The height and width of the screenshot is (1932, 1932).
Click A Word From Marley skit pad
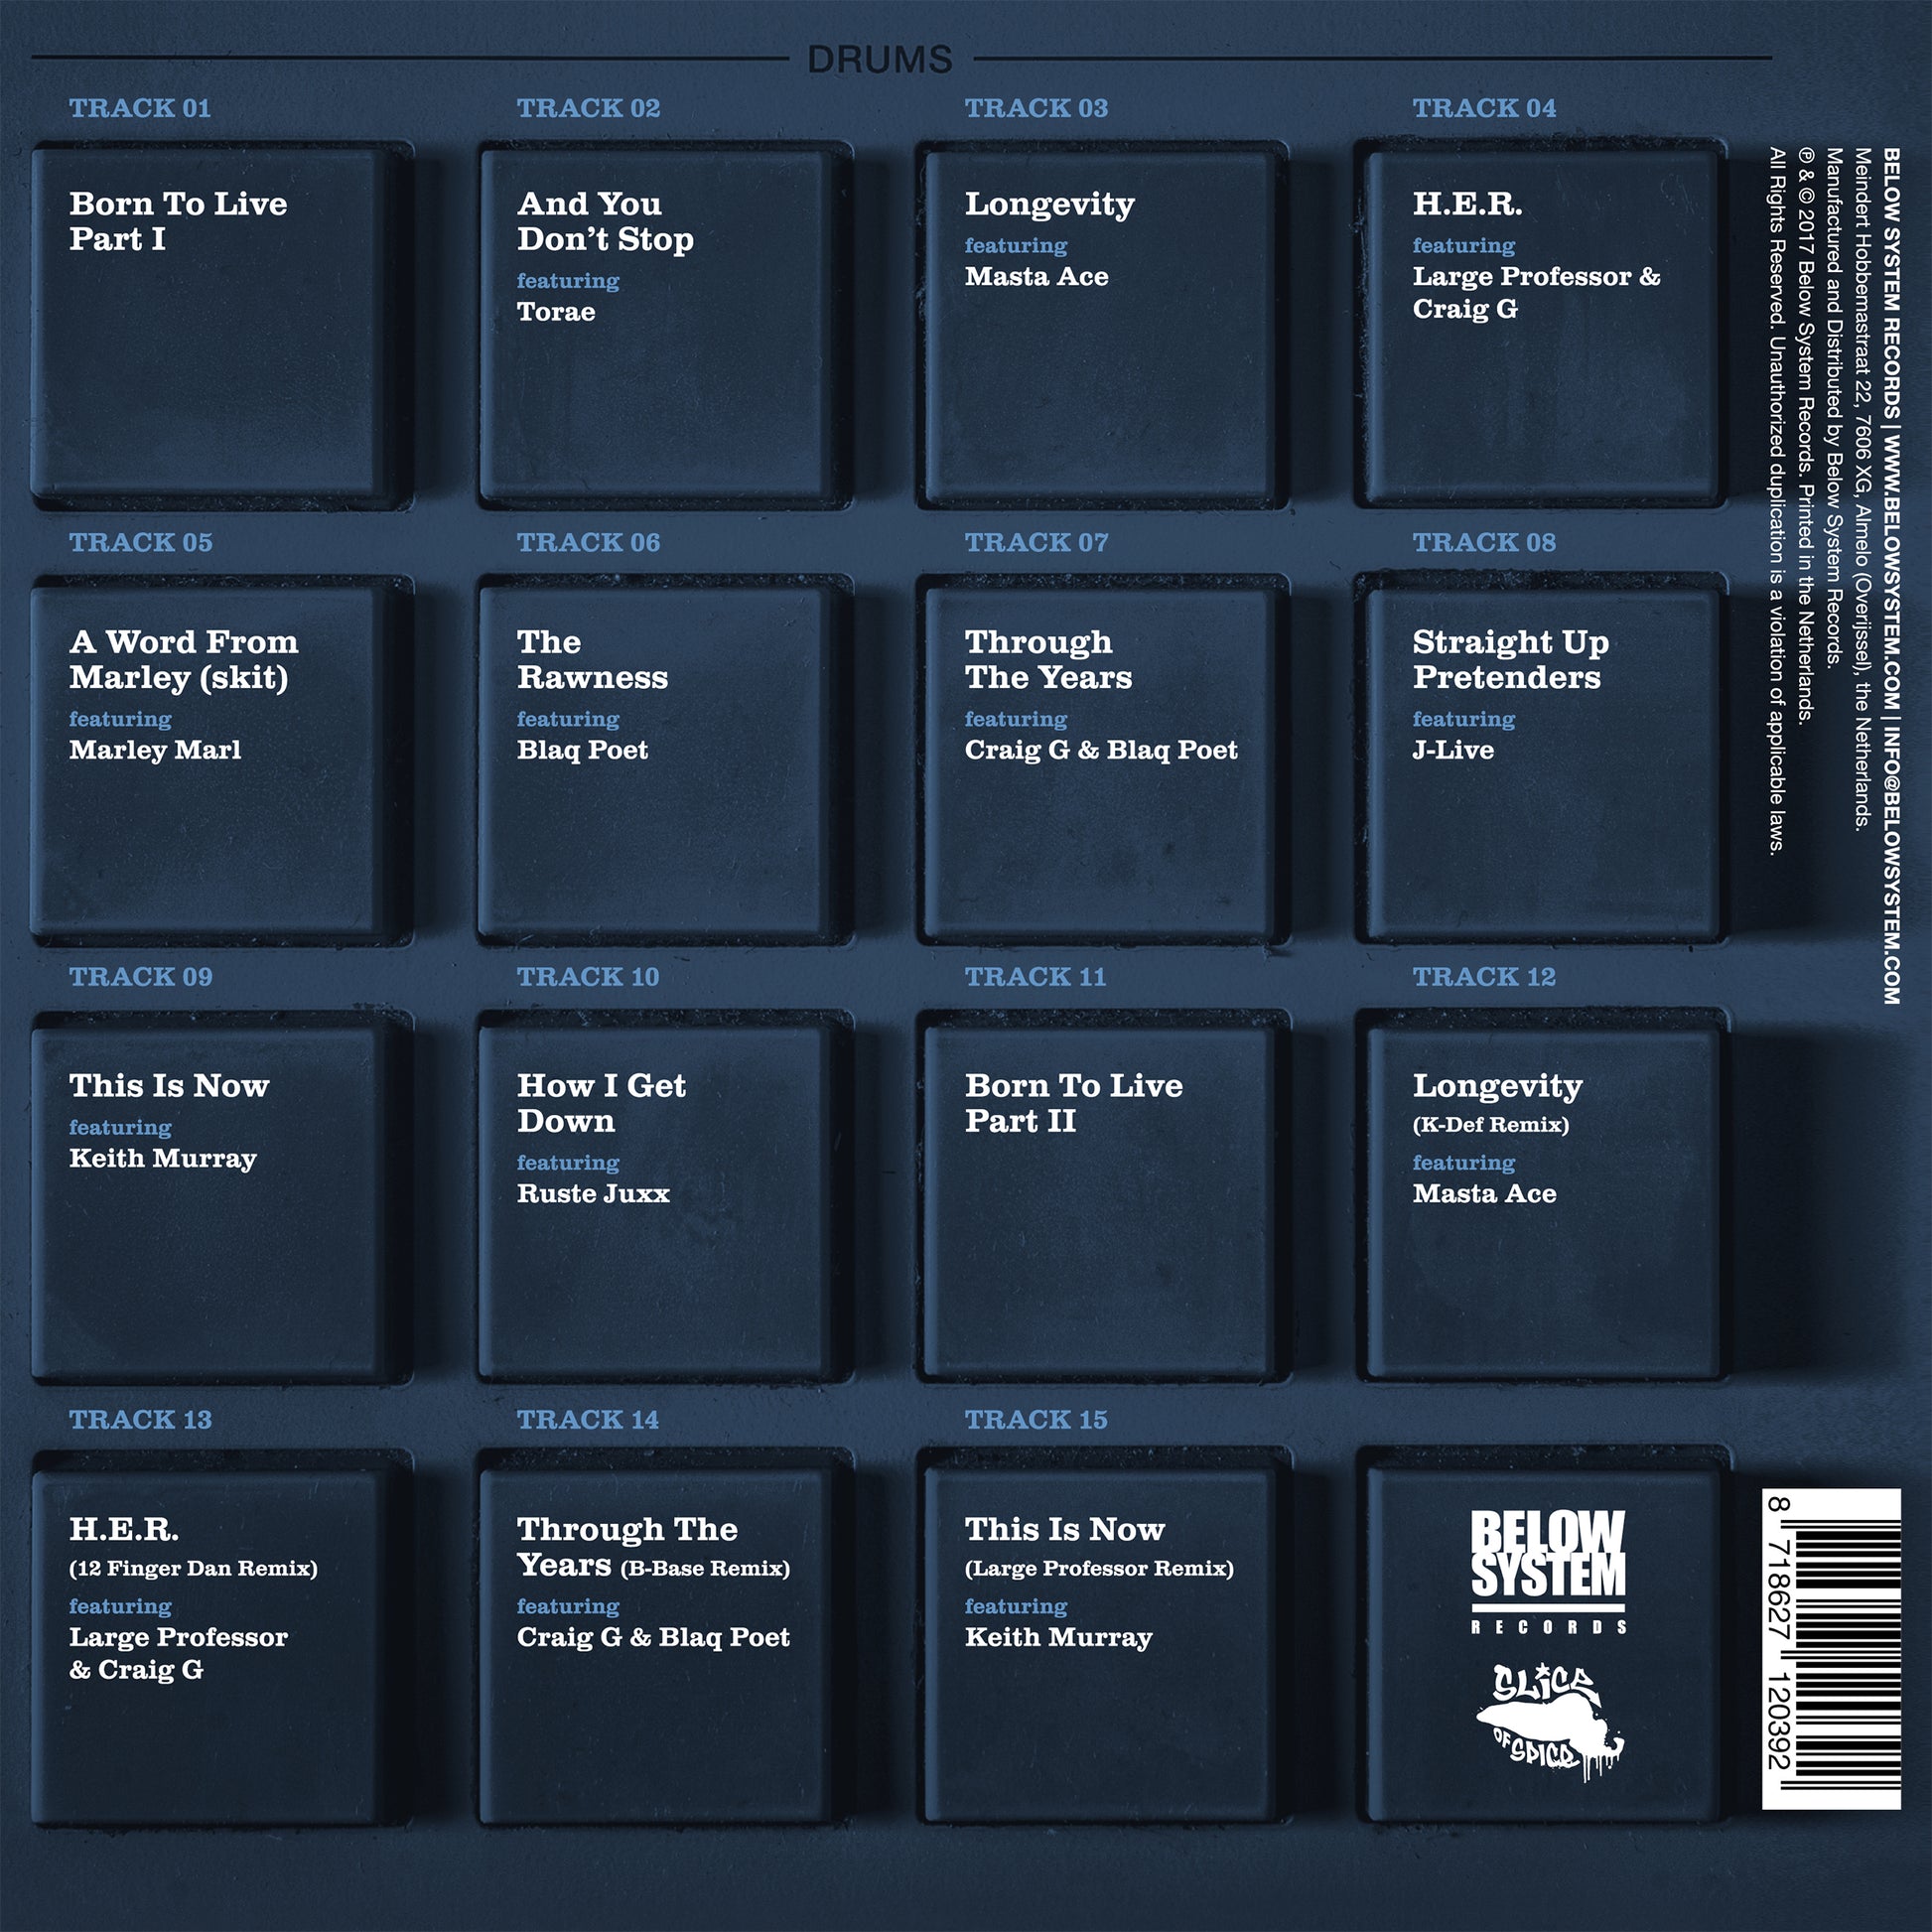tap(222, 760)
